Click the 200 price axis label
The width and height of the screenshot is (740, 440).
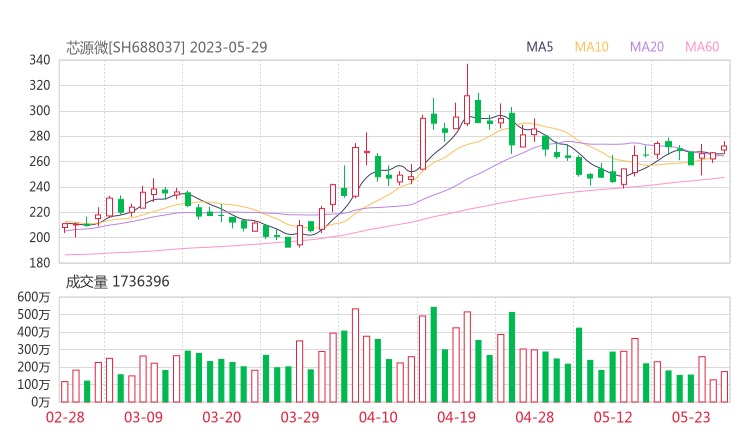pos(40,238)
